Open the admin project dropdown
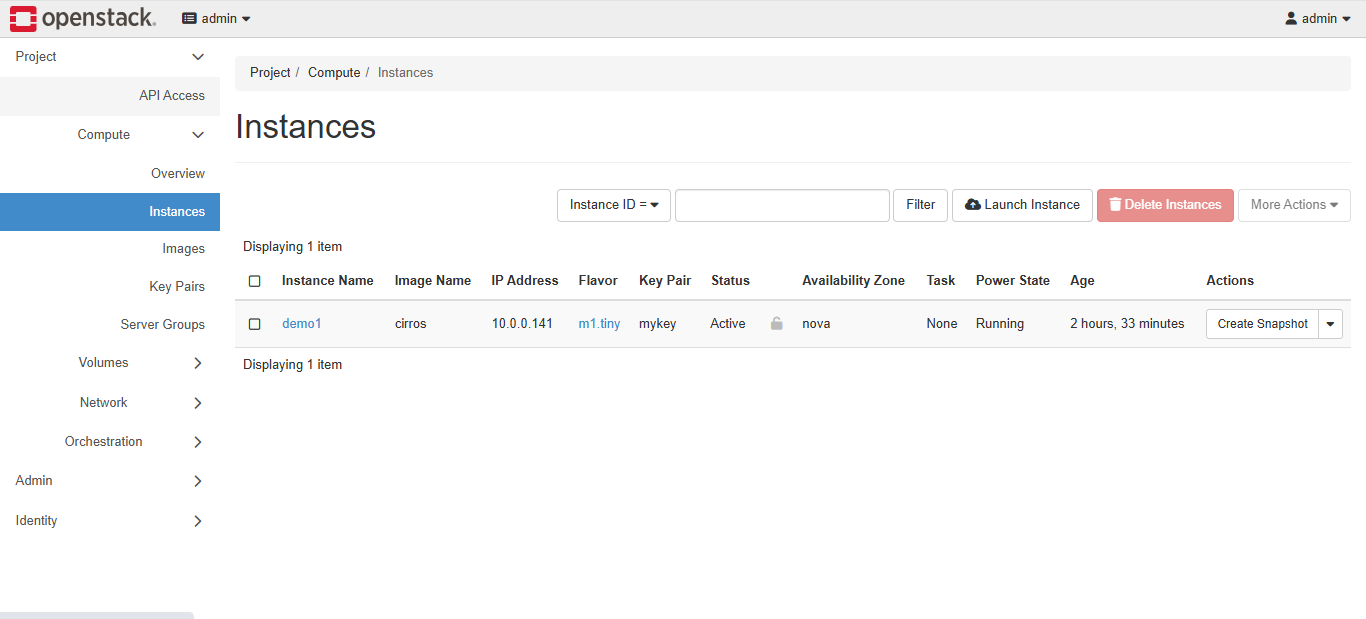1366x619 pixels. pos(216,18)
